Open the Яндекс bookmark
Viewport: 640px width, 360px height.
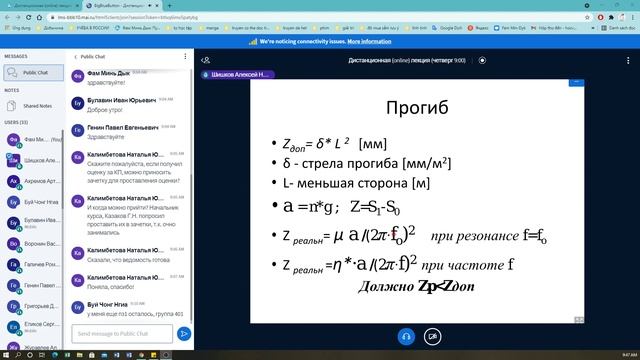[x=478, y=28]
